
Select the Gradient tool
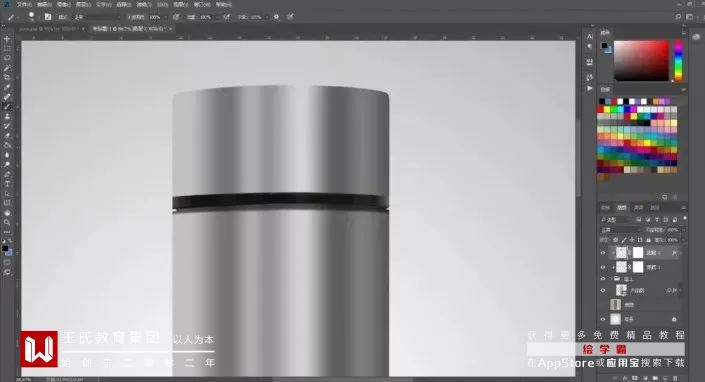click(7, 145)
